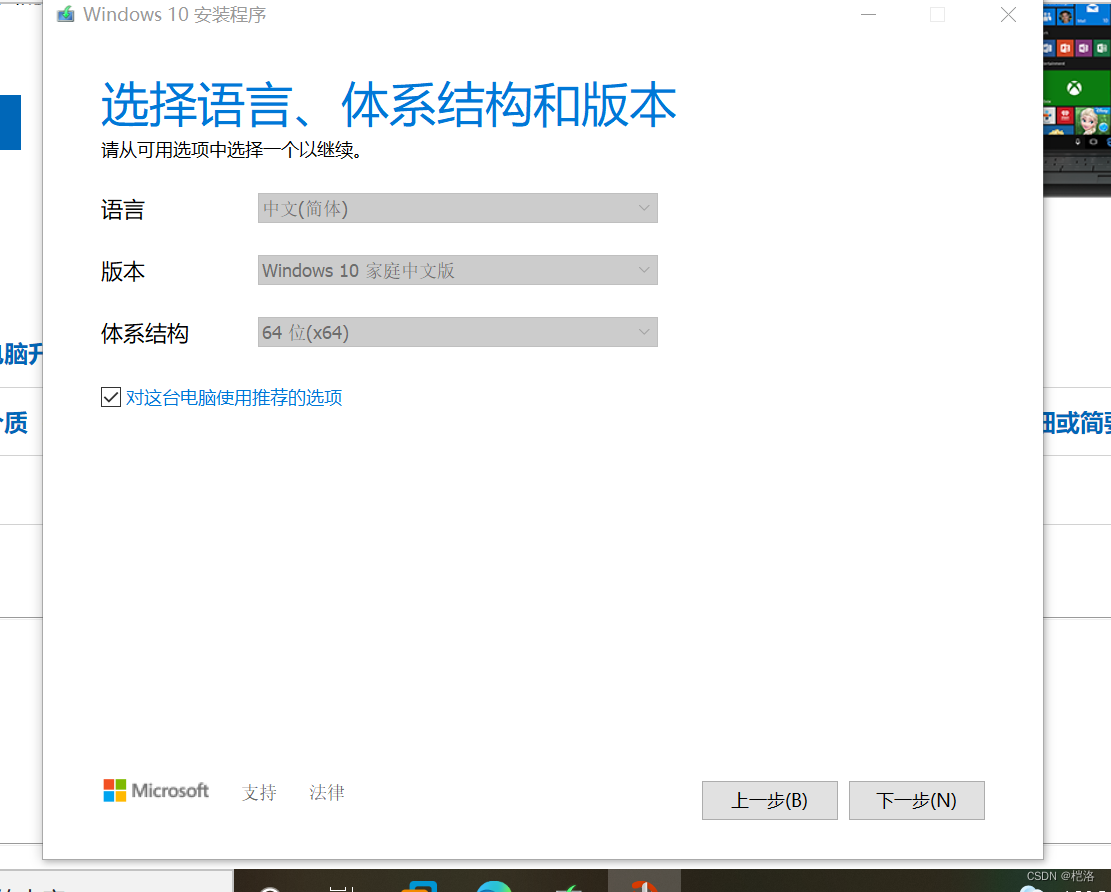Click the 体系结构 field label

[x=145, y=334]
